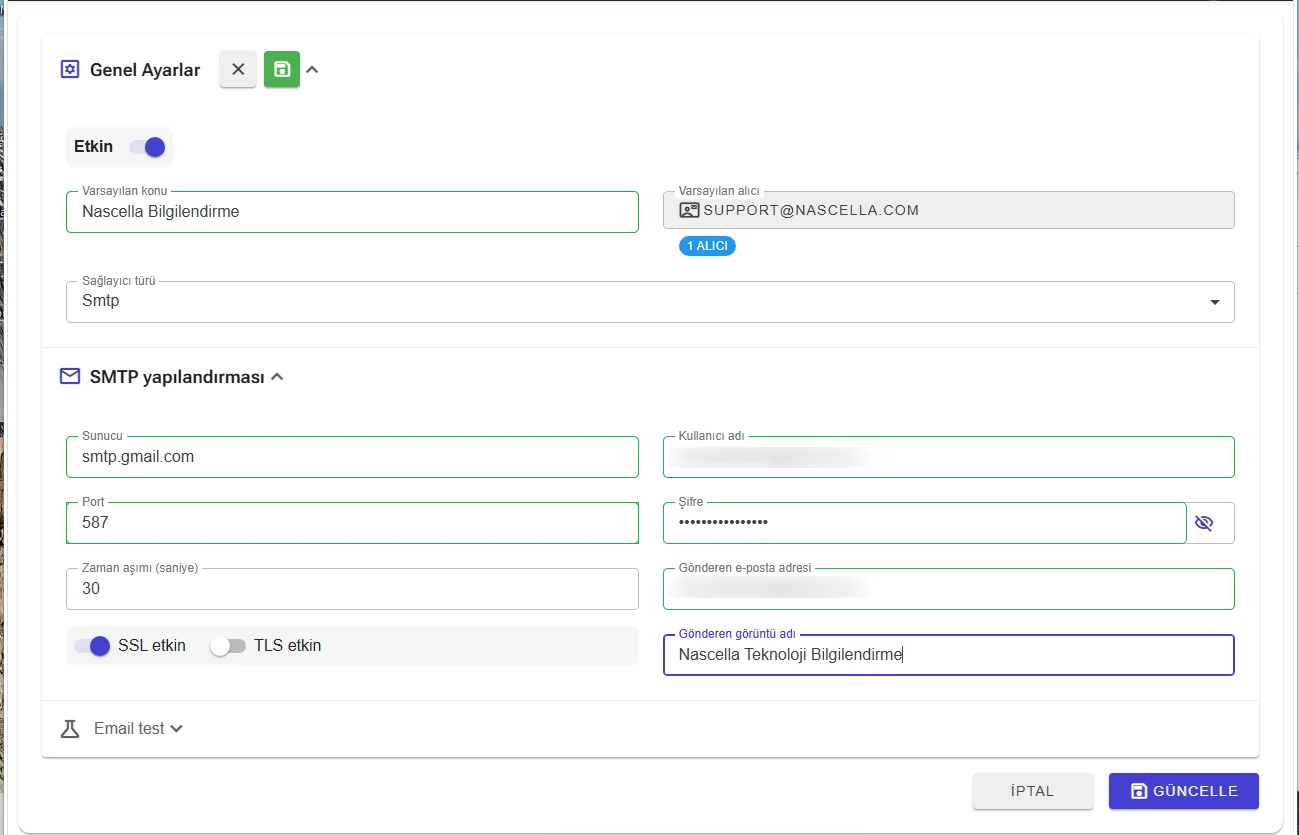
Task: Click the Sağlayıcı türü dropdown arrow
Action: (1215, 302)
